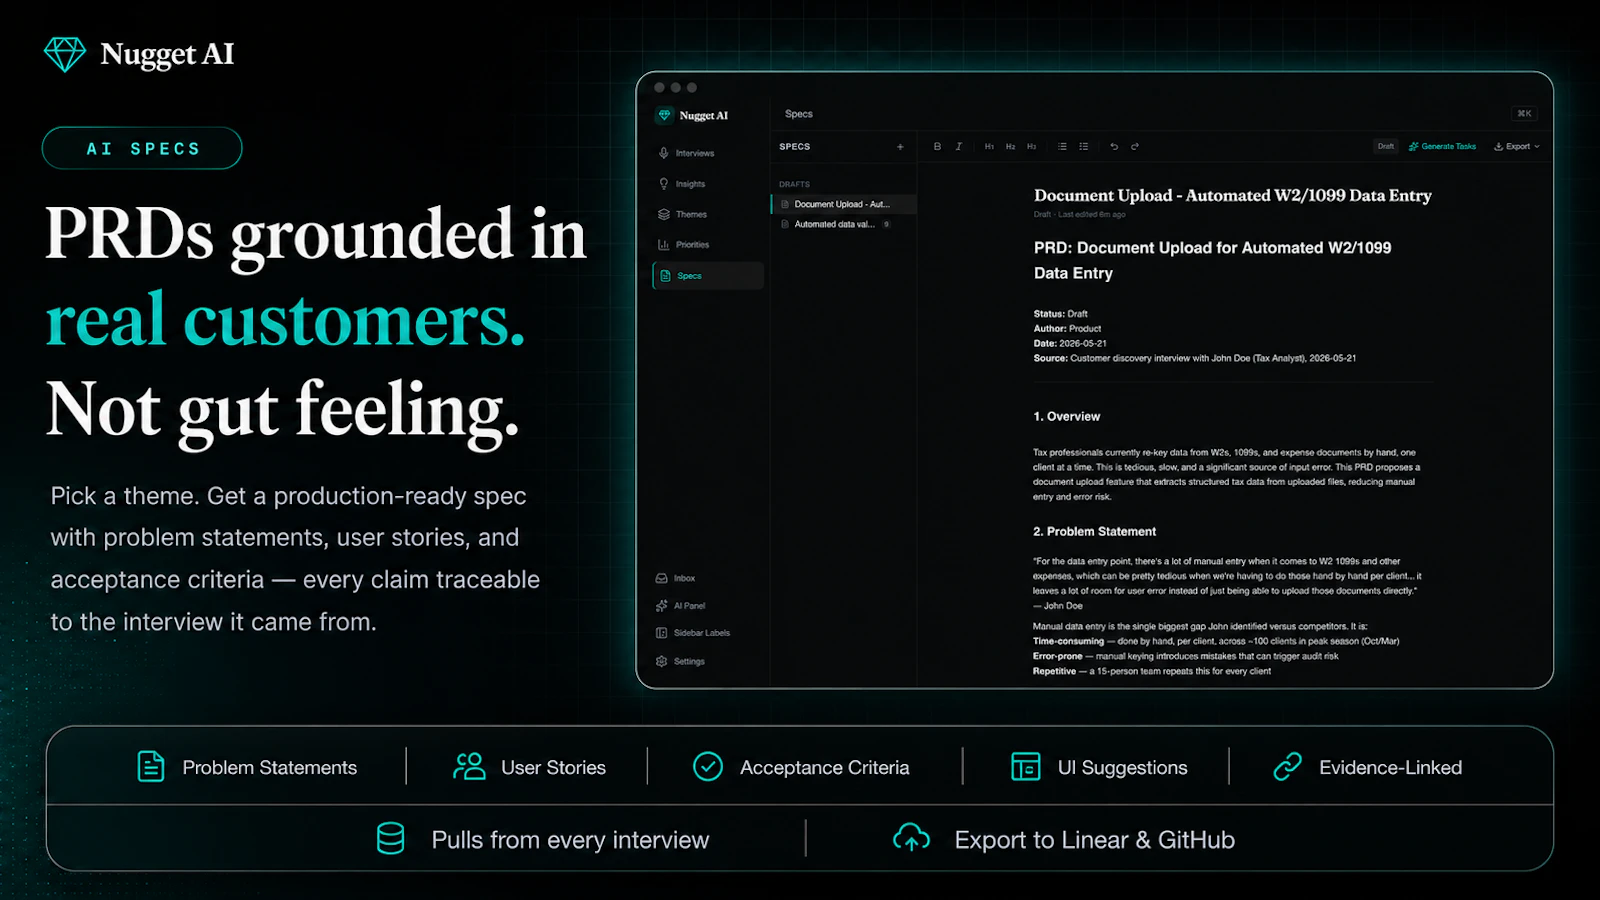Apply Heading 2 from the toolbar
This screenshot has height=900, width=1600.
tap(1010, 146)
